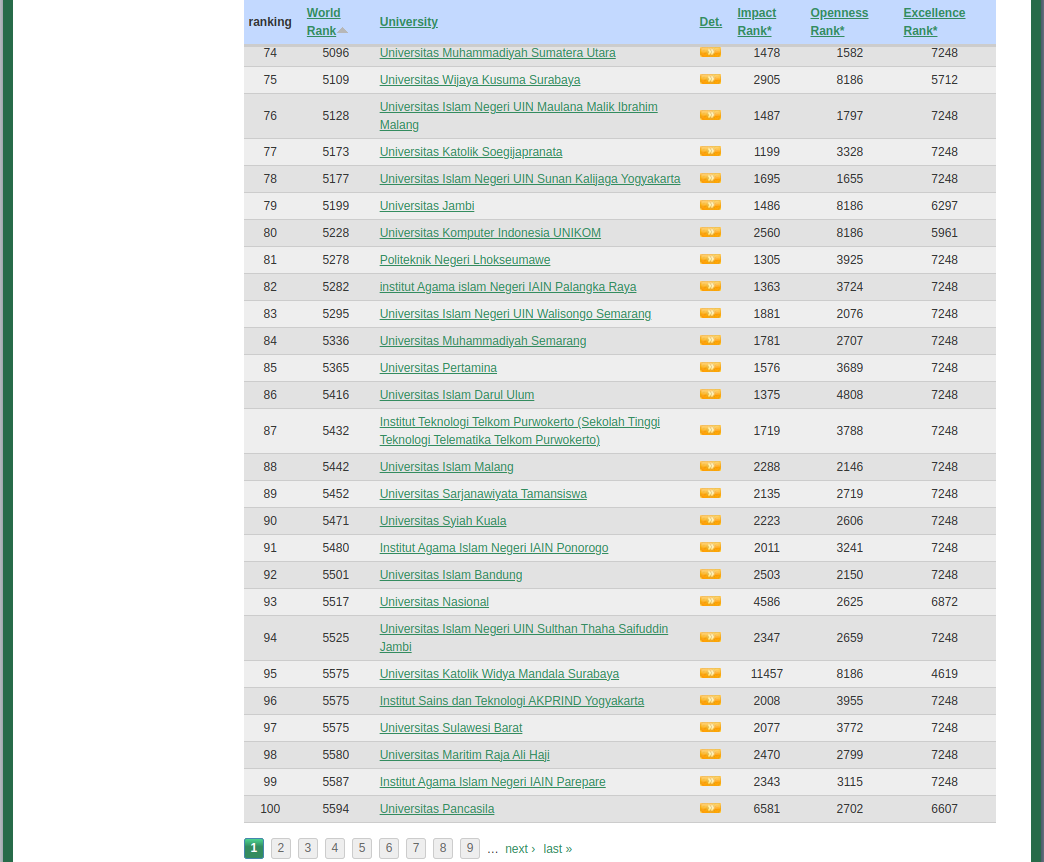This screenshot has width=1044, height=862.
Task: Open Universitas Katolik Soegijapranata link
Action: tap(471, 152)
